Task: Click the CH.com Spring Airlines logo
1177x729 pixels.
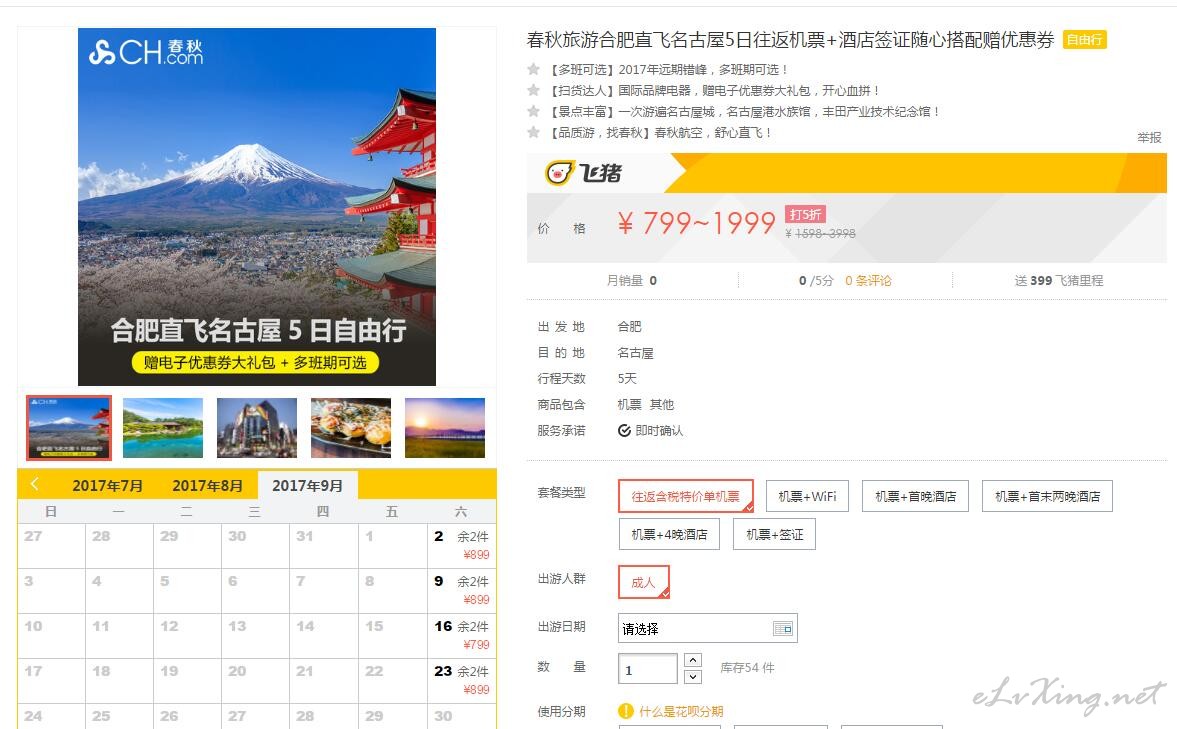Action: point(146,52)
